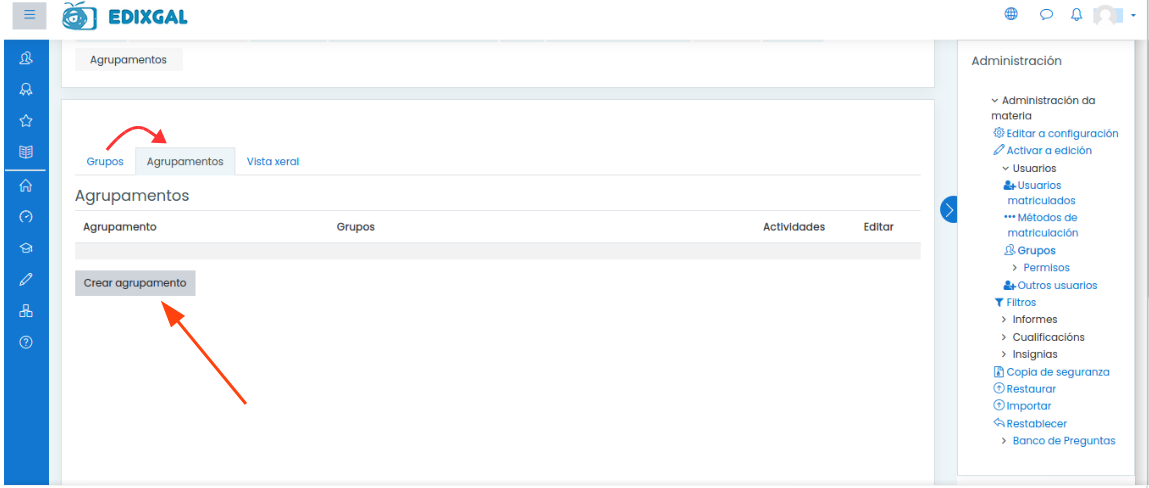Open the book icon in sidebar

click(26, 153)
